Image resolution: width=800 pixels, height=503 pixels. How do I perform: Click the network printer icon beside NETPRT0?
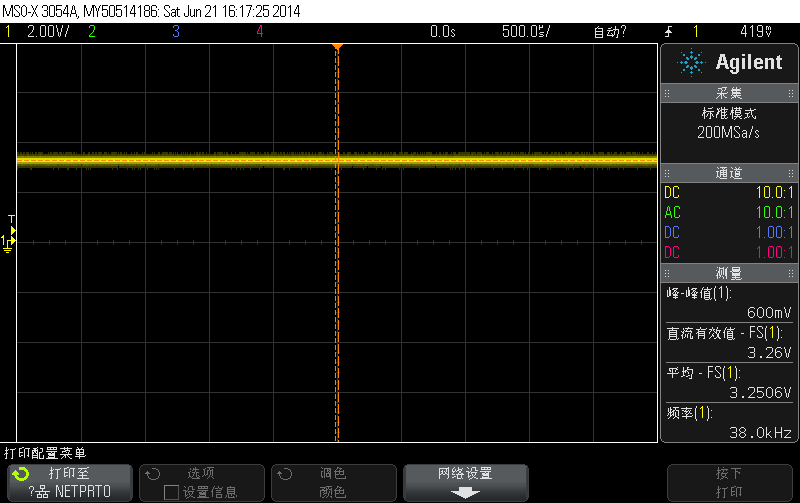pyautogui.click(x=42, y=492)
